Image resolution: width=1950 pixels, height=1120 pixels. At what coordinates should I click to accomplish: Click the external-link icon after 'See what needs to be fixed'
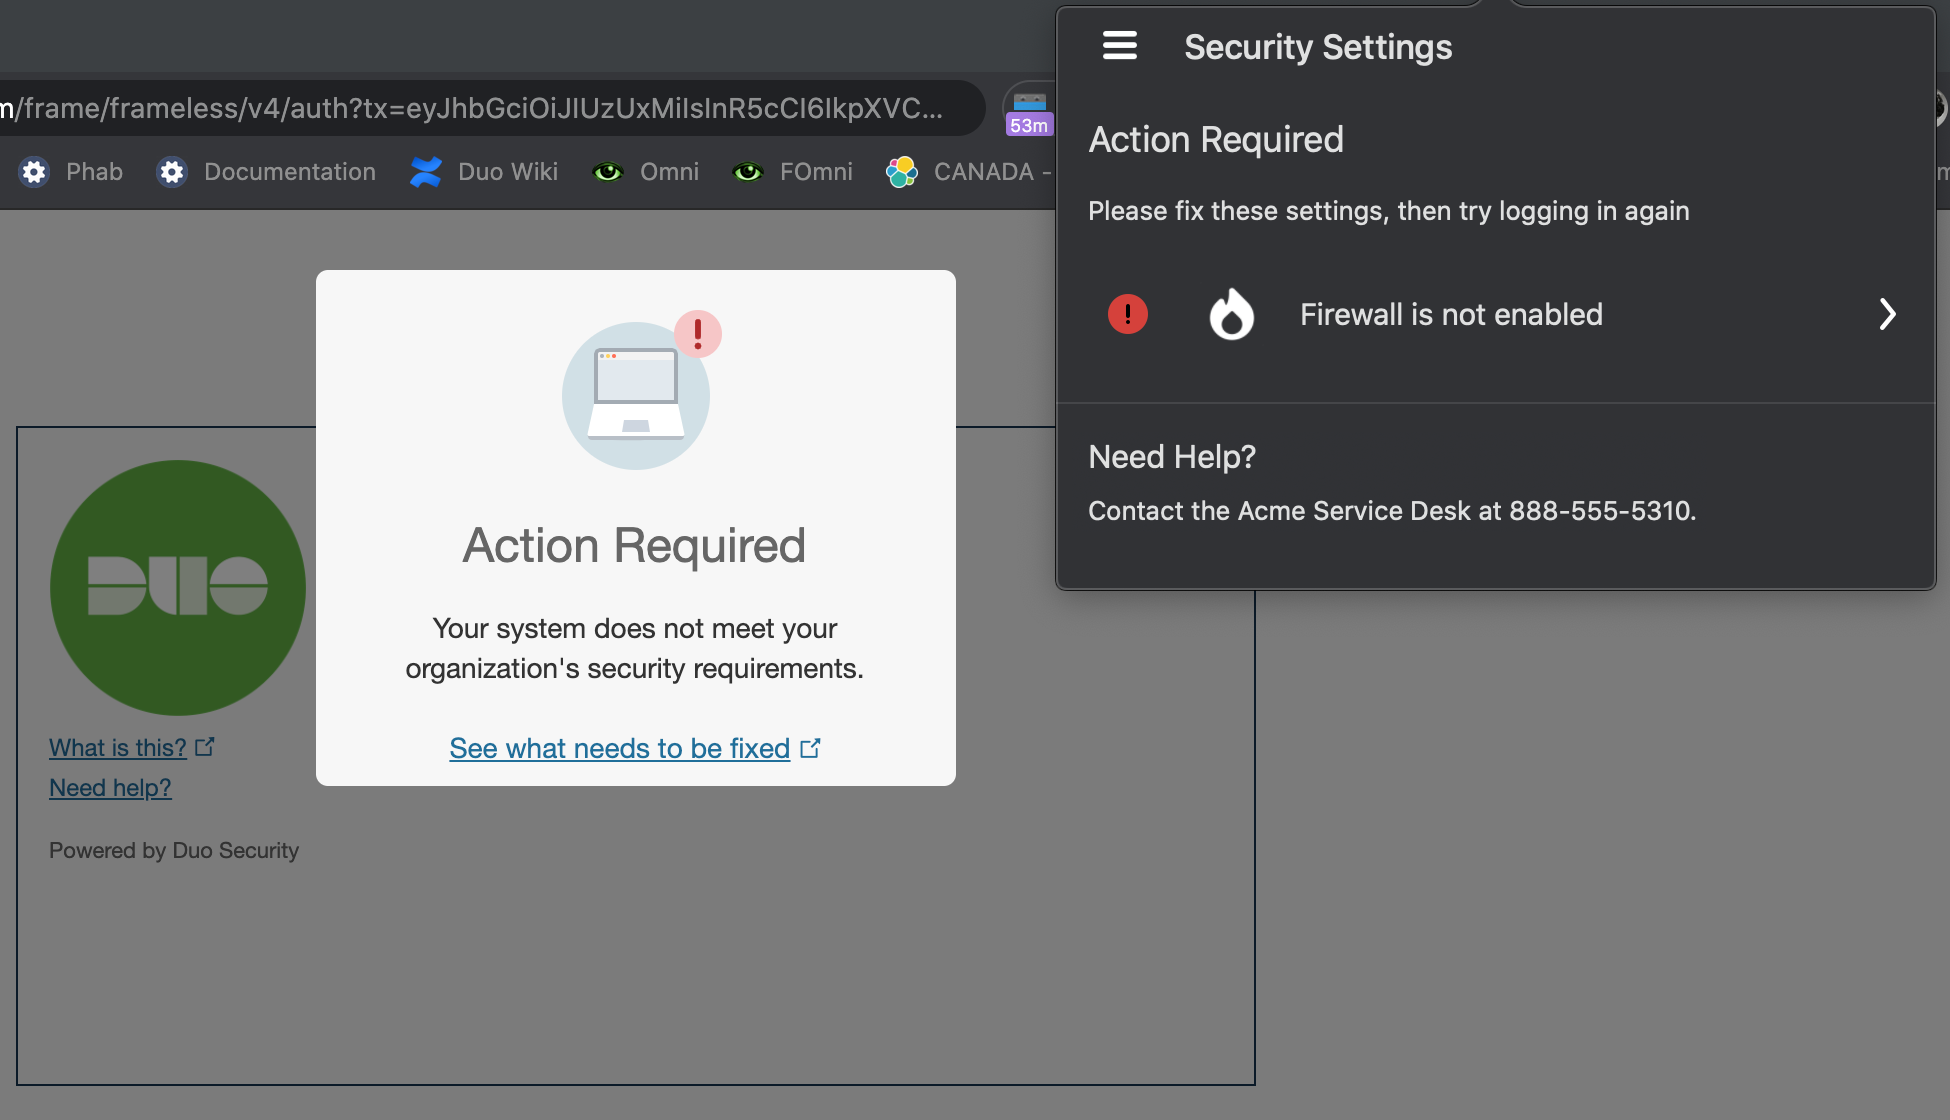click(x=811, y=746)
